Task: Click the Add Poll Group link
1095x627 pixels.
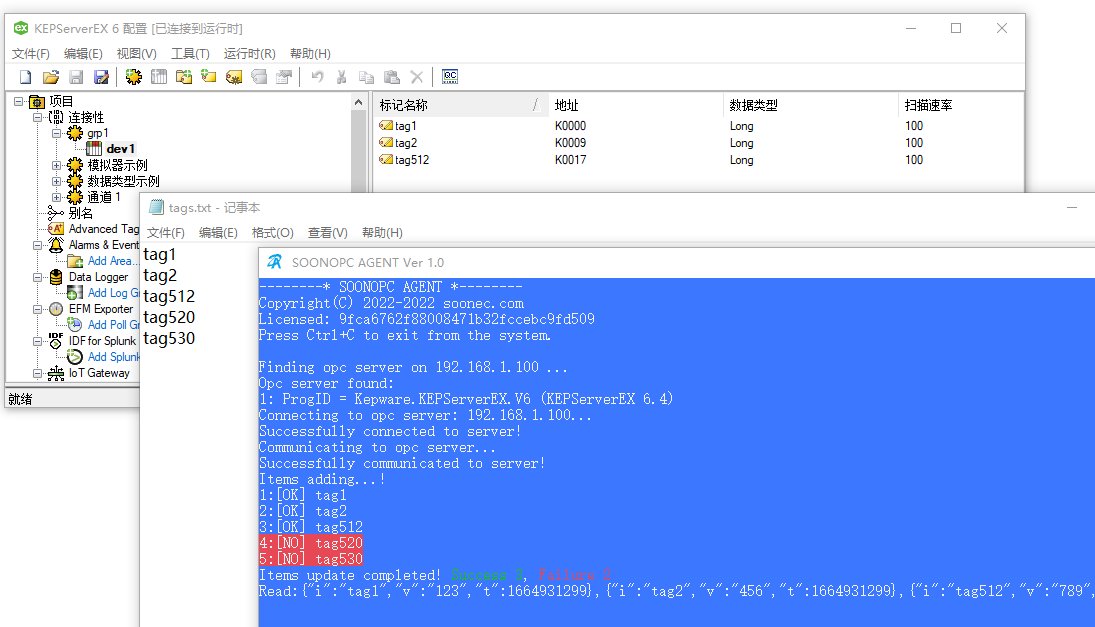Action: click(x=113, y=325)
